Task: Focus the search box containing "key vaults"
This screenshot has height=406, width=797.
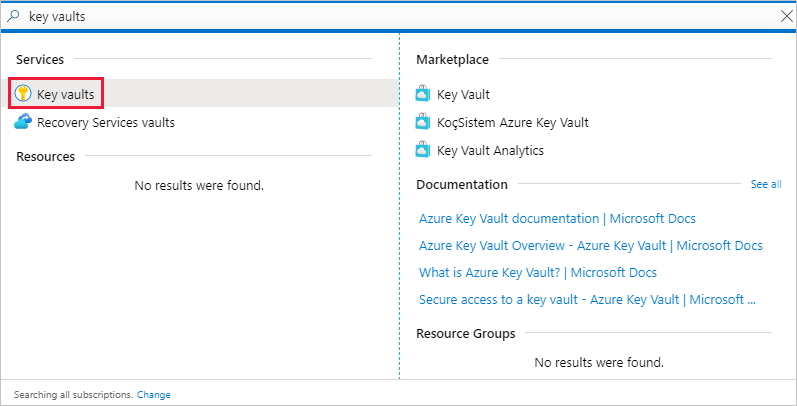Action: coord(400,15)
